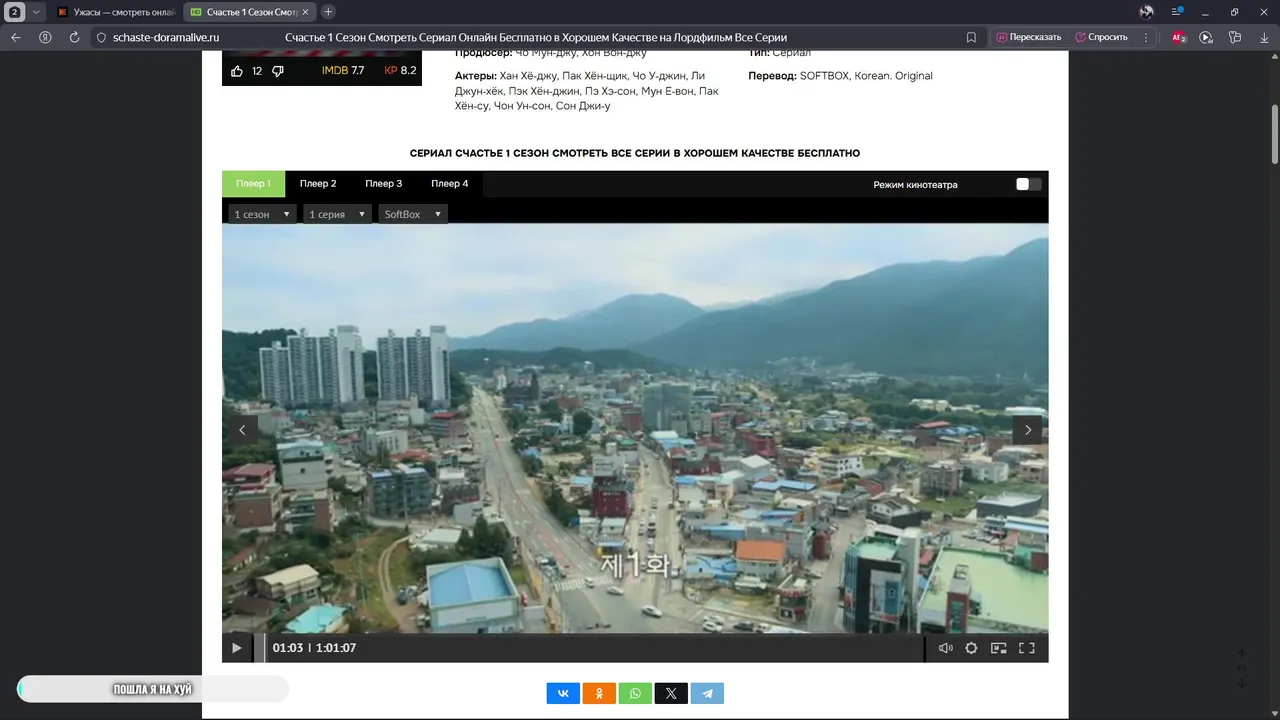Toggle cinema mode switch
Image resolution: width=1280 pixels, height=720 pixels.
(x=1028, y=184)
